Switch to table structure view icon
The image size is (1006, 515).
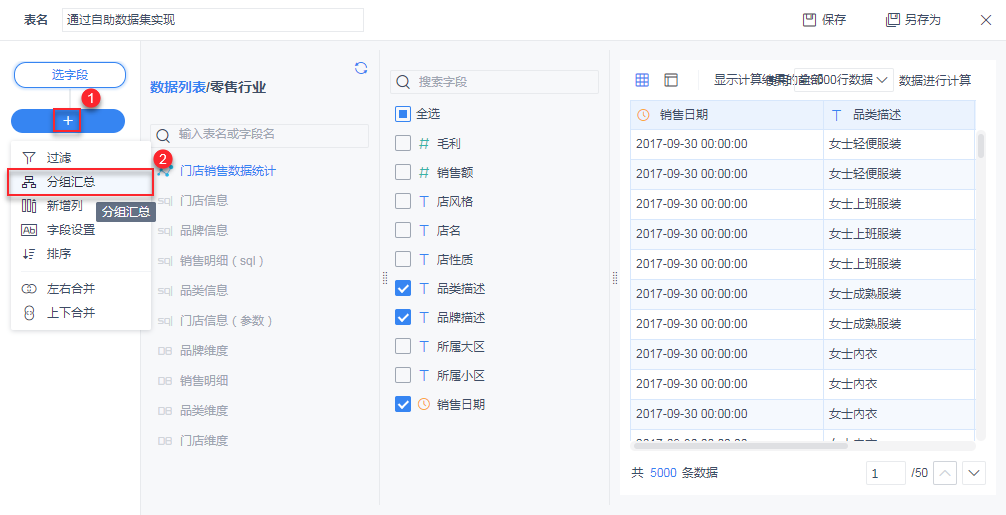670,80
